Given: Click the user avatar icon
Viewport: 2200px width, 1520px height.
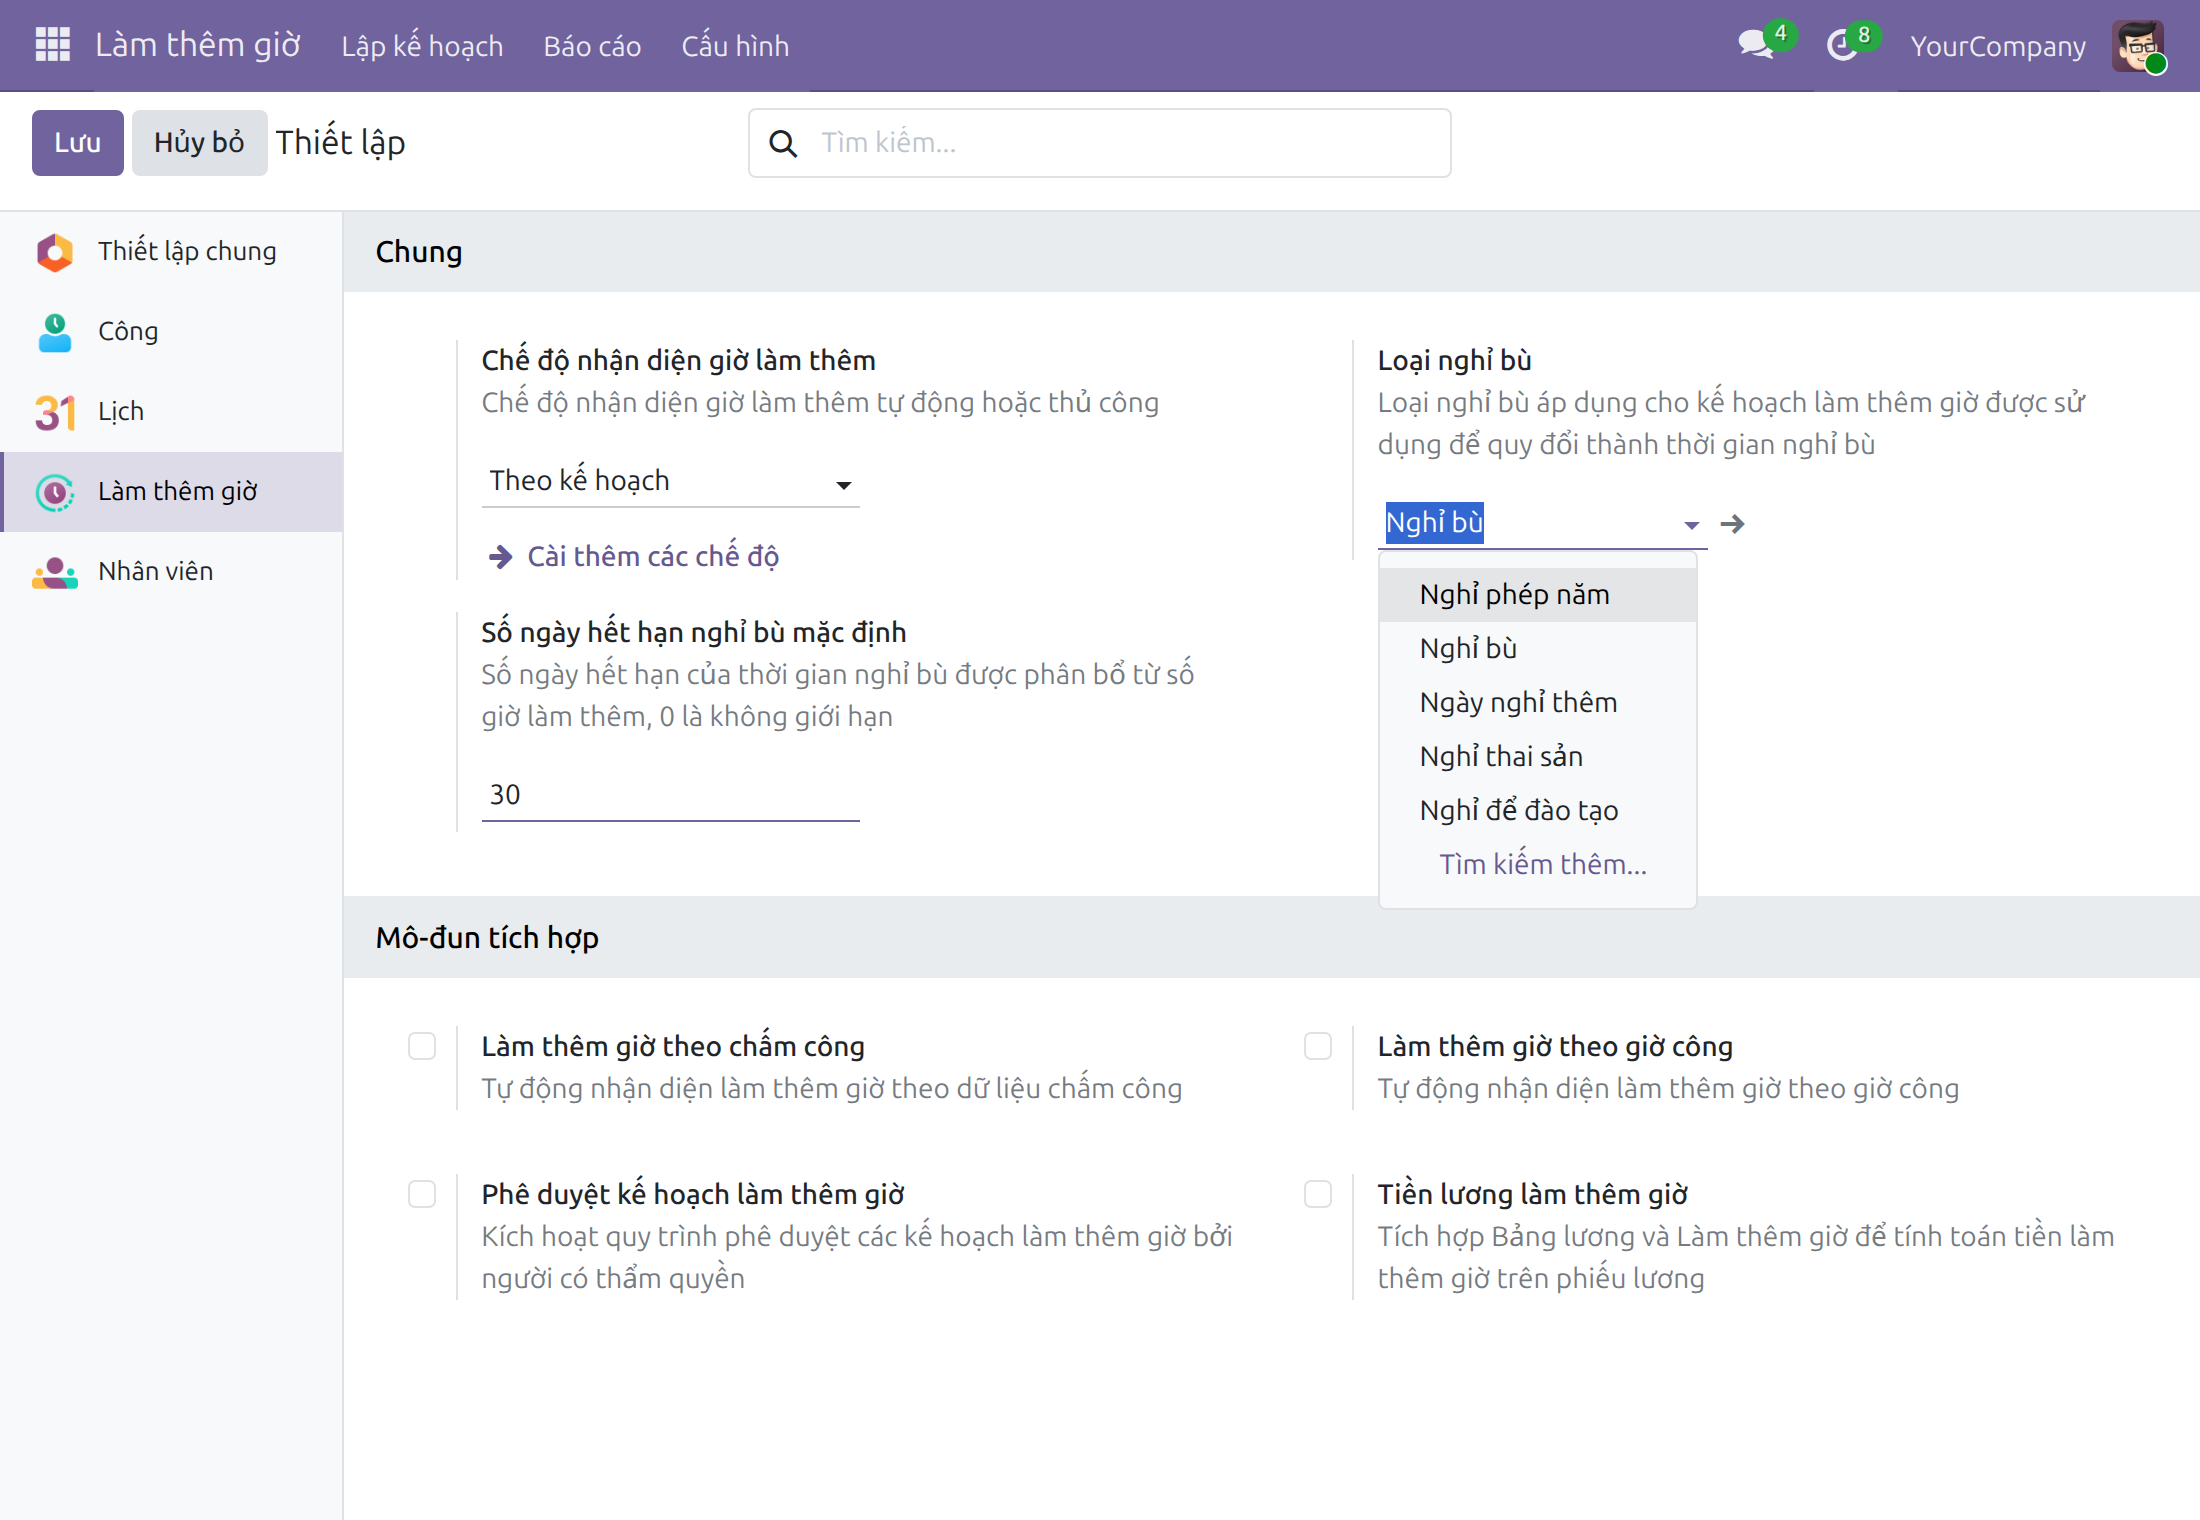Looking at the screenshot, I should click(2138, 46).
